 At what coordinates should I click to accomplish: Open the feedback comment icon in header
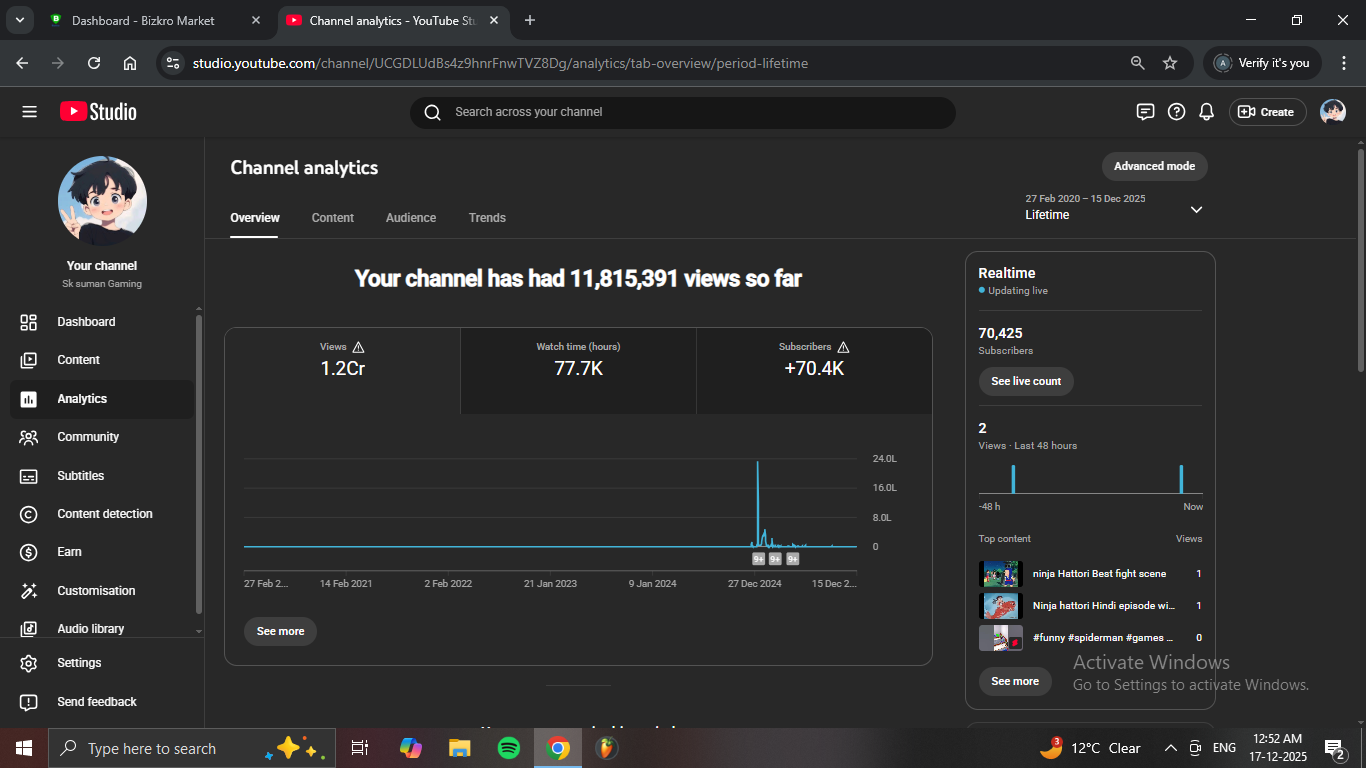[1146, 112]
